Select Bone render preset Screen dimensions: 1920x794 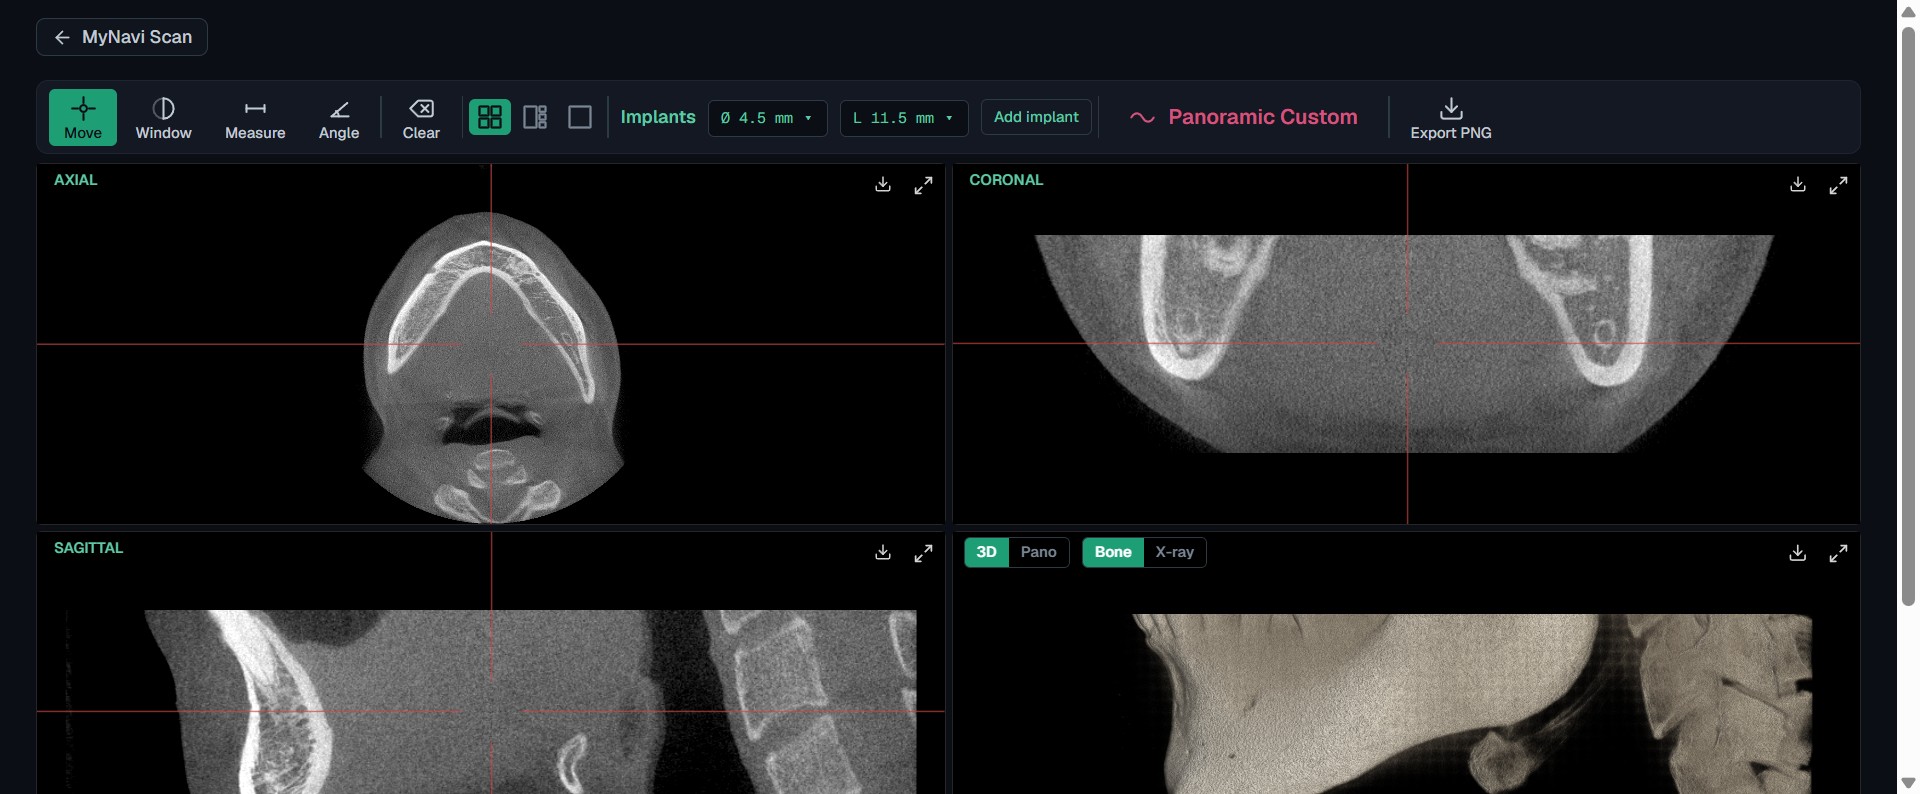pyautogui.click(x=1113, y=552)
